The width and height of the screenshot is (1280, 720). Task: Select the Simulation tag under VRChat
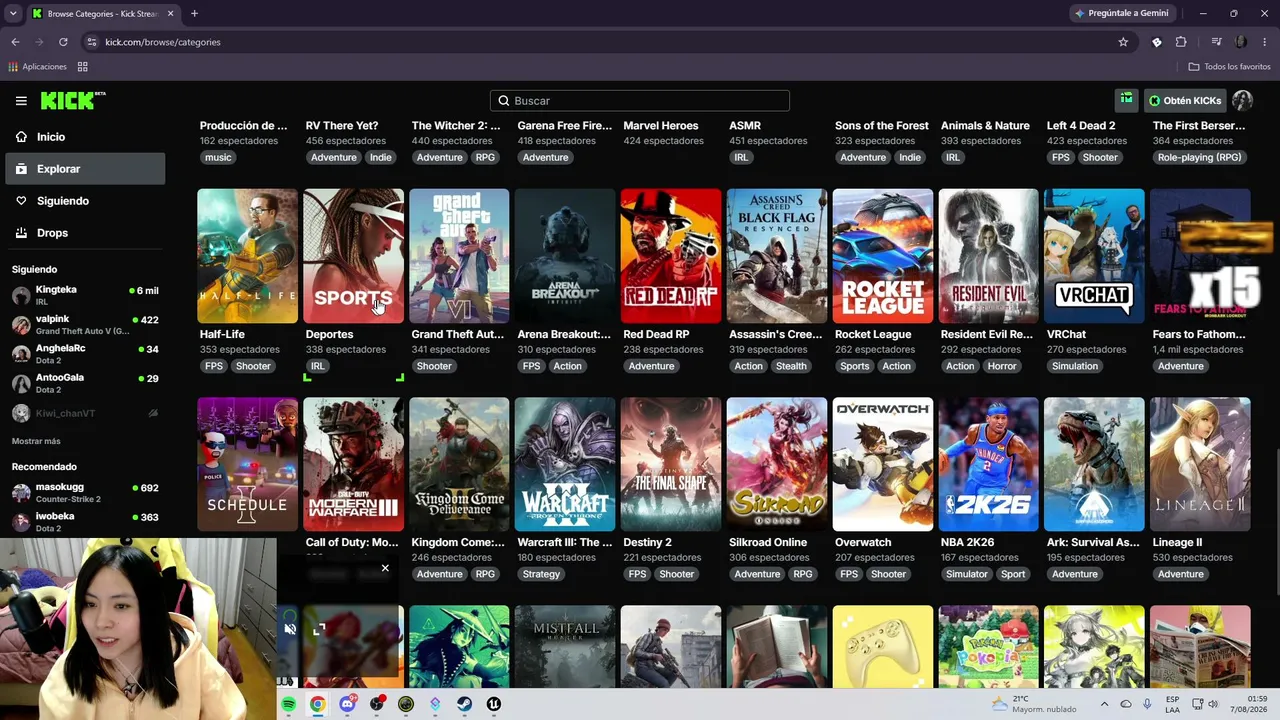(1075, 366)
